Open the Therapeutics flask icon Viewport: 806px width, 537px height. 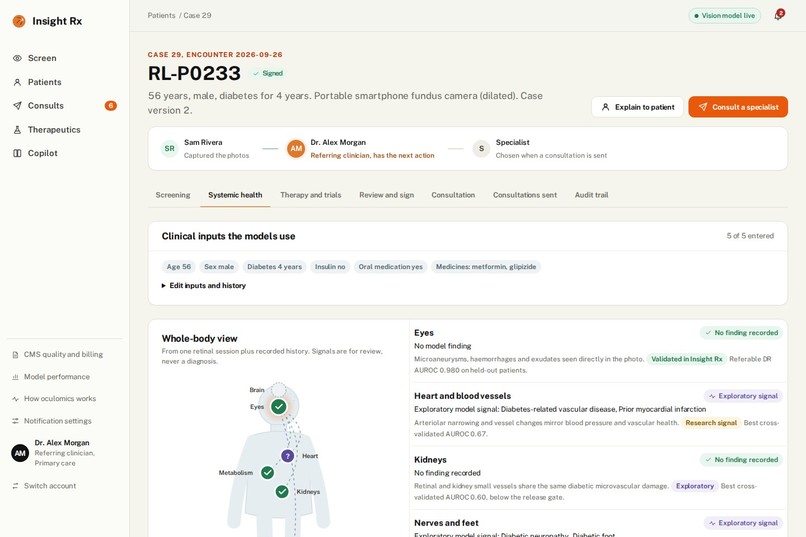click(17, 129)
